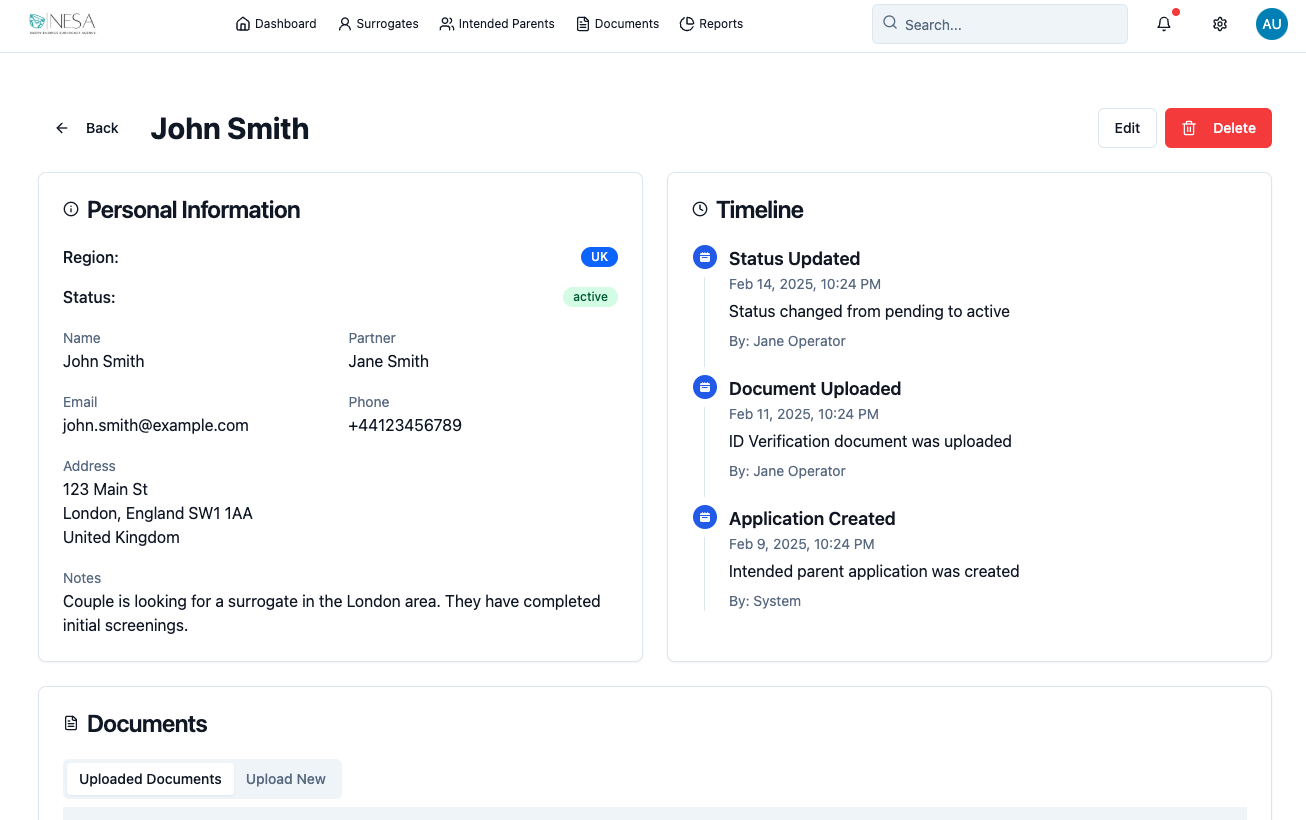Click the Documents section heading
The image size is (1306, 820).
[x=147, y=724]
